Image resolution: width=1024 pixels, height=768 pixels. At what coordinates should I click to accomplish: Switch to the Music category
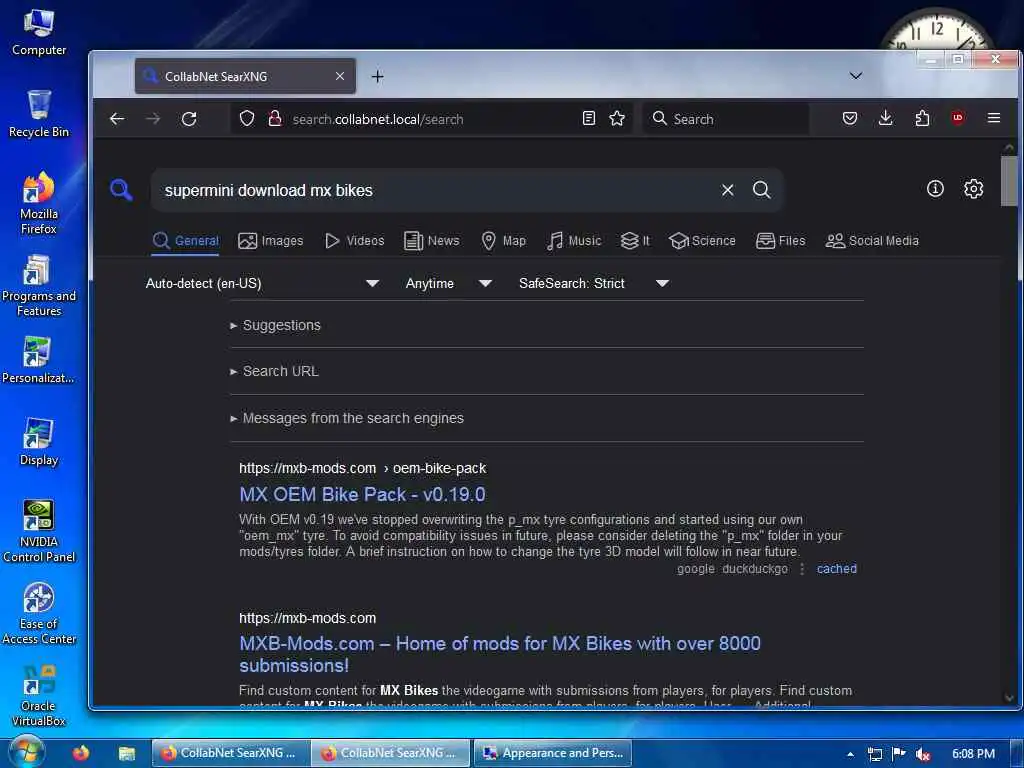click(x=574, y=241)
